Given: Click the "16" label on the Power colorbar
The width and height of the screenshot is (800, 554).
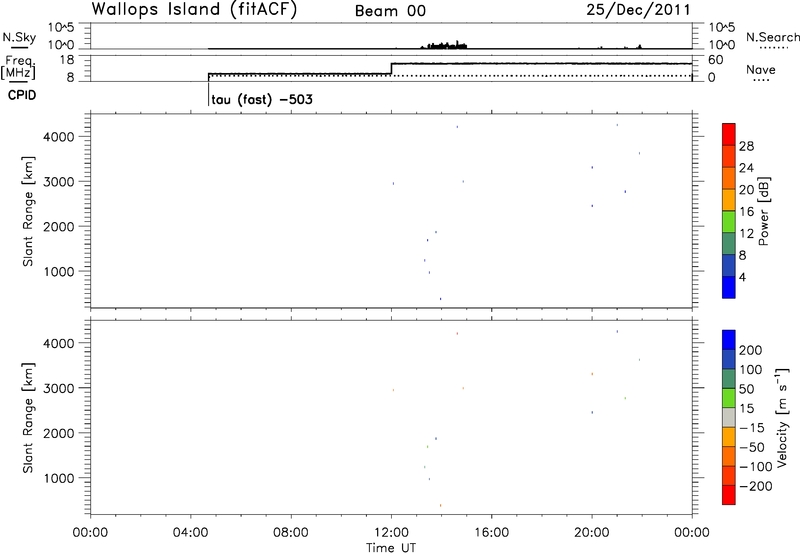Looking at the screenshot, I should (746, 212).
